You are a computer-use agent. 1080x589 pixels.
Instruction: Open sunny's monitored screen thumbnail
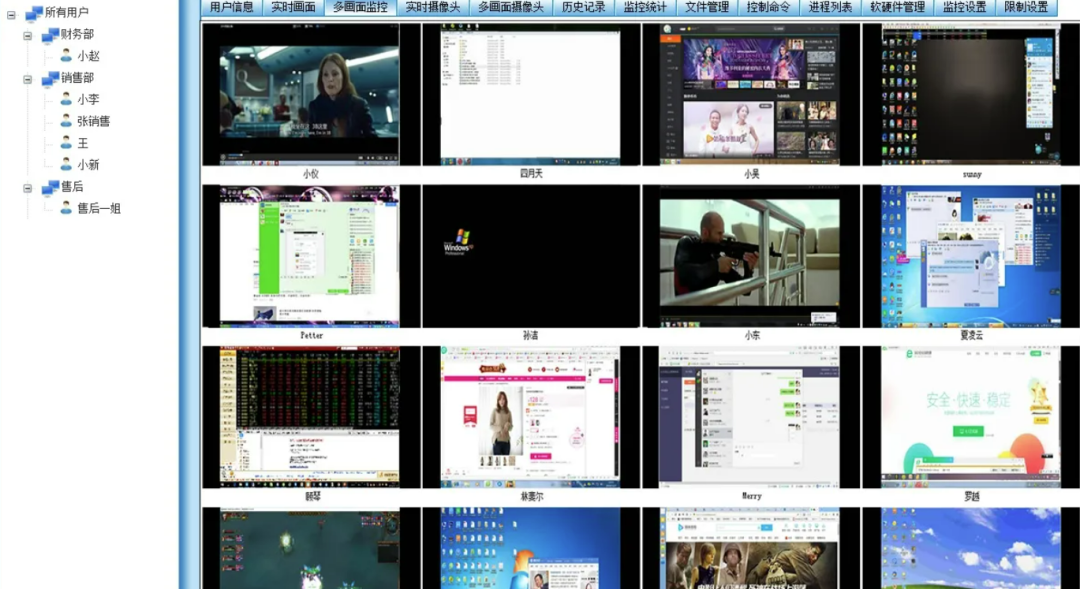click(x=971, y=94)
